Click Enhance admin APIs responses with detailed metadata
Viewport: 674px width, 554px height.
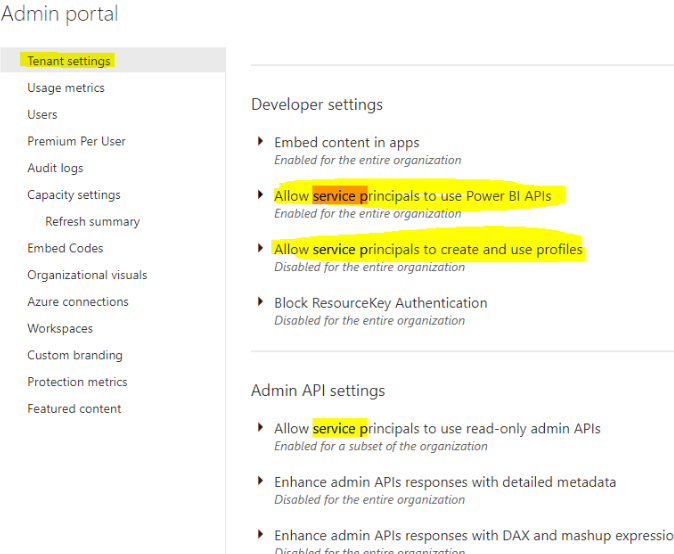[445, 482]
